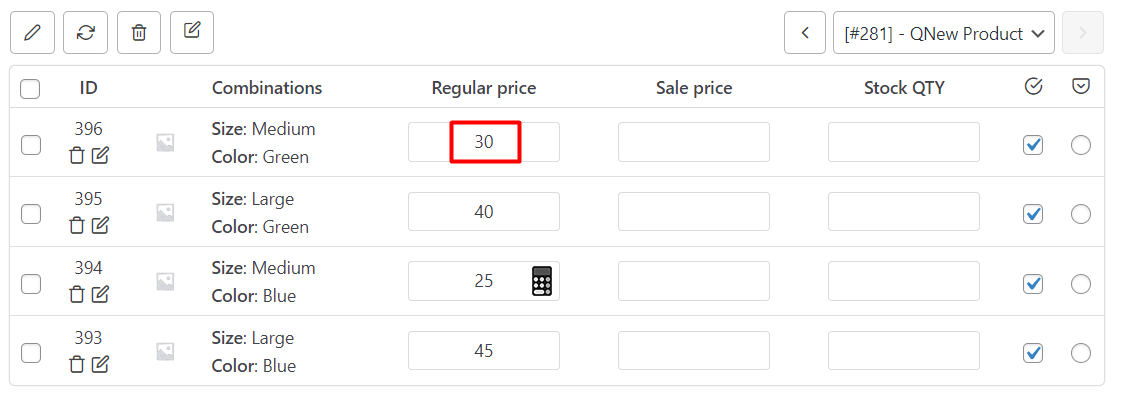Edit variation 395 using its edit icon
1126x413 pixels.
(100, 225)
